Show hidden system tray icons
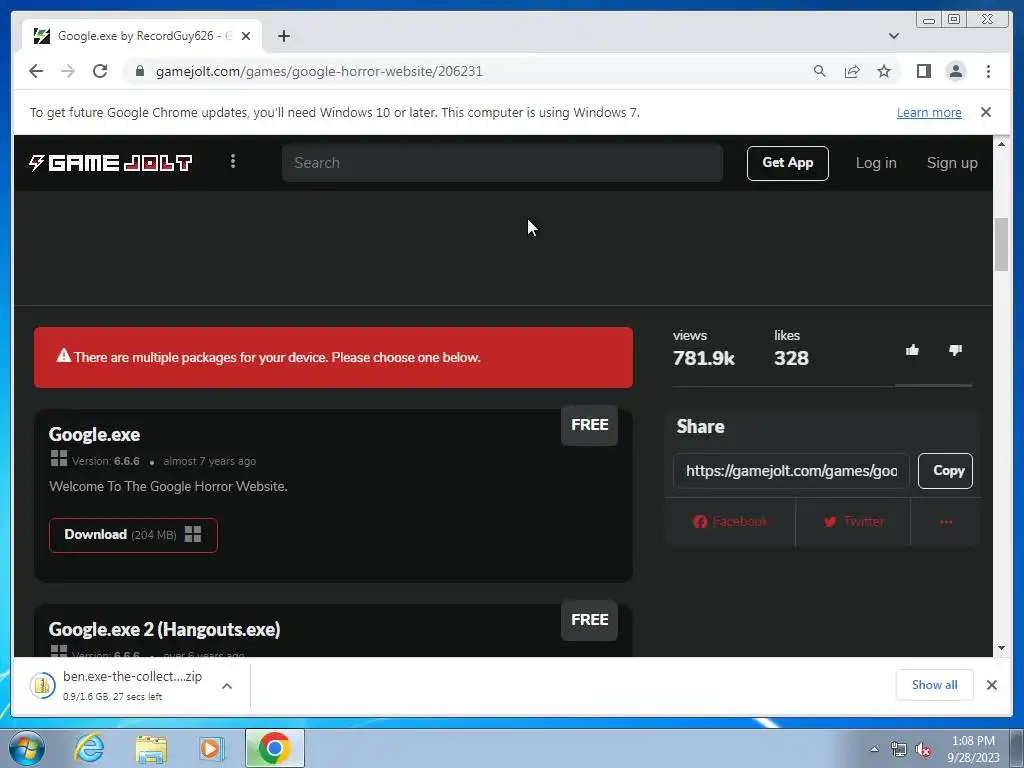The image size is (1024, 768). [874, 749]
